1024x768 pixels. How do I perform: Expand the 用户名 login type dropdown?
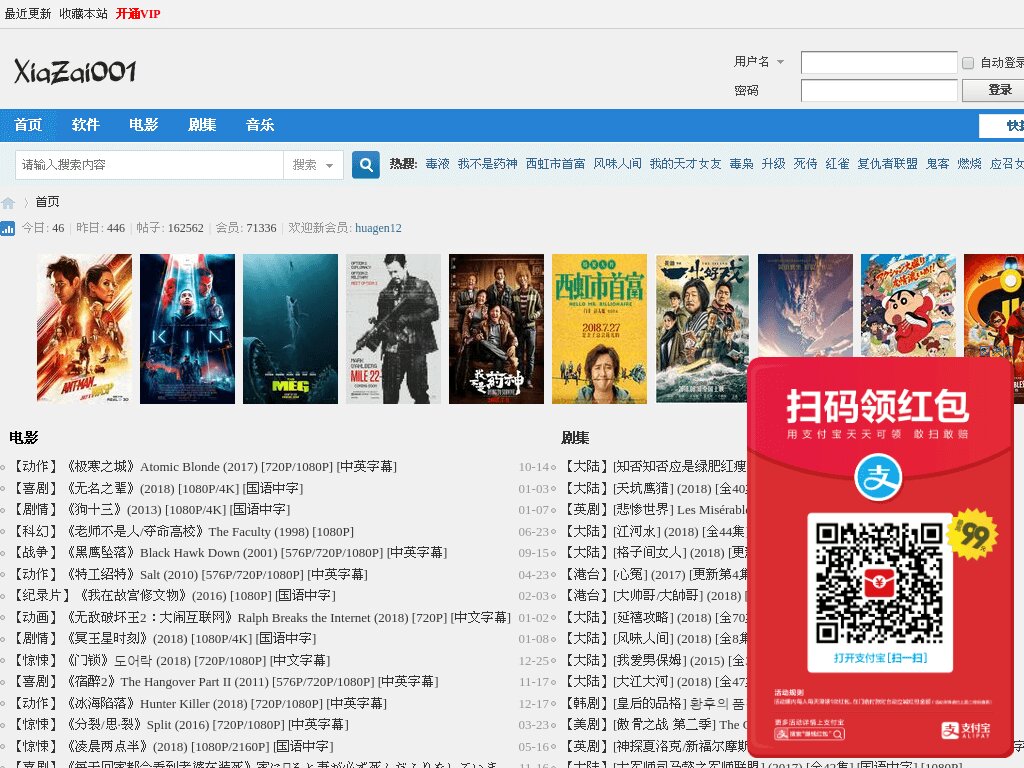pos(759,61)
